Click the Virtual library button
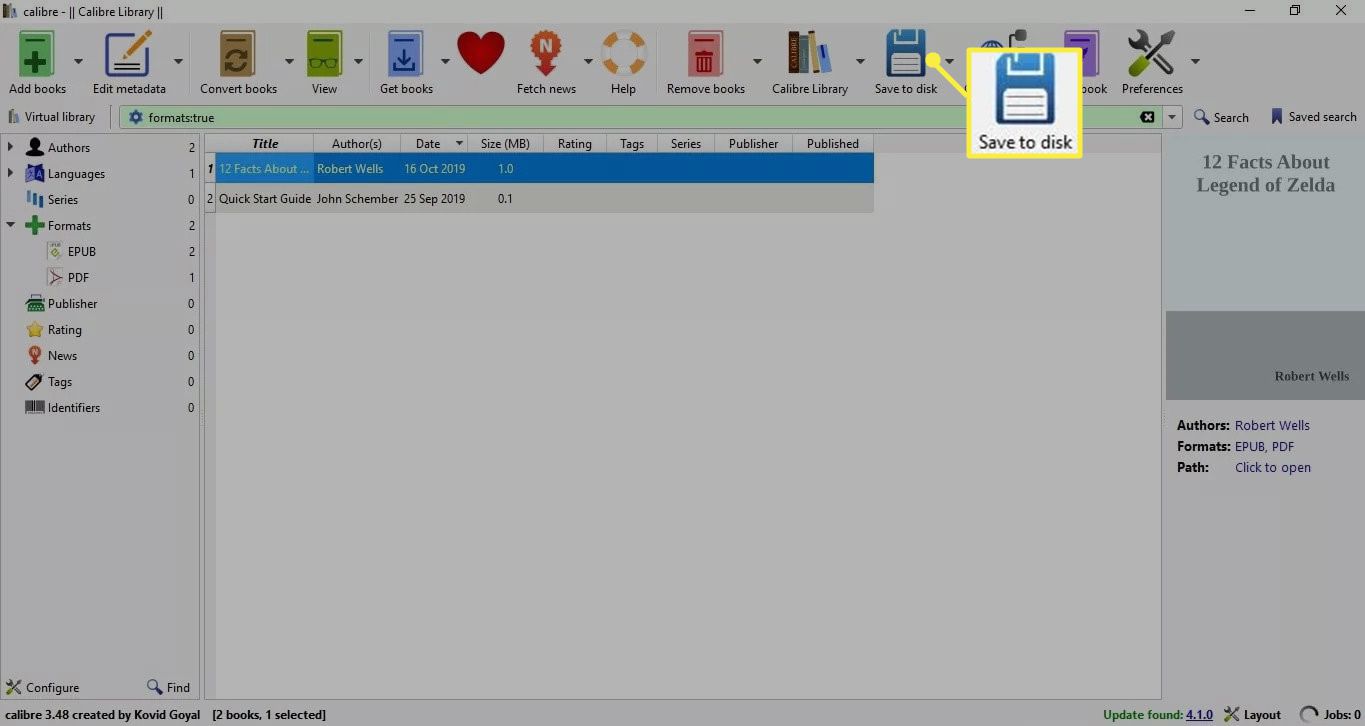The width and height of the screenshot is (1365, 726). (x=51, y=117)
